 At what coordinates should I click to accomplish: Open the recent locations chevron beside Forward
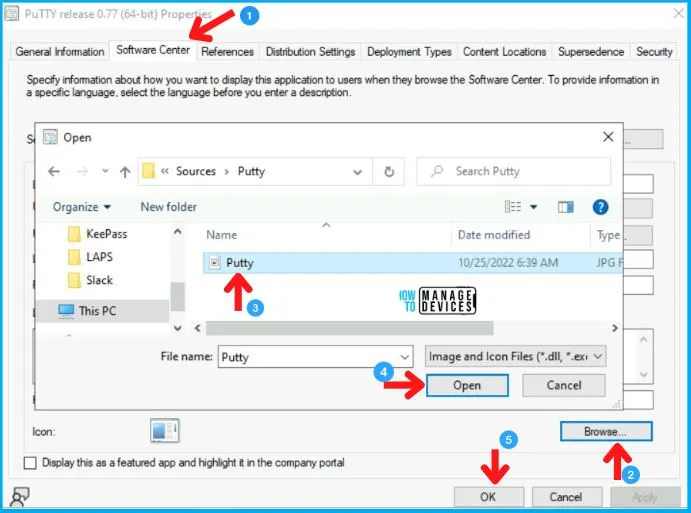tap(105, 171)
